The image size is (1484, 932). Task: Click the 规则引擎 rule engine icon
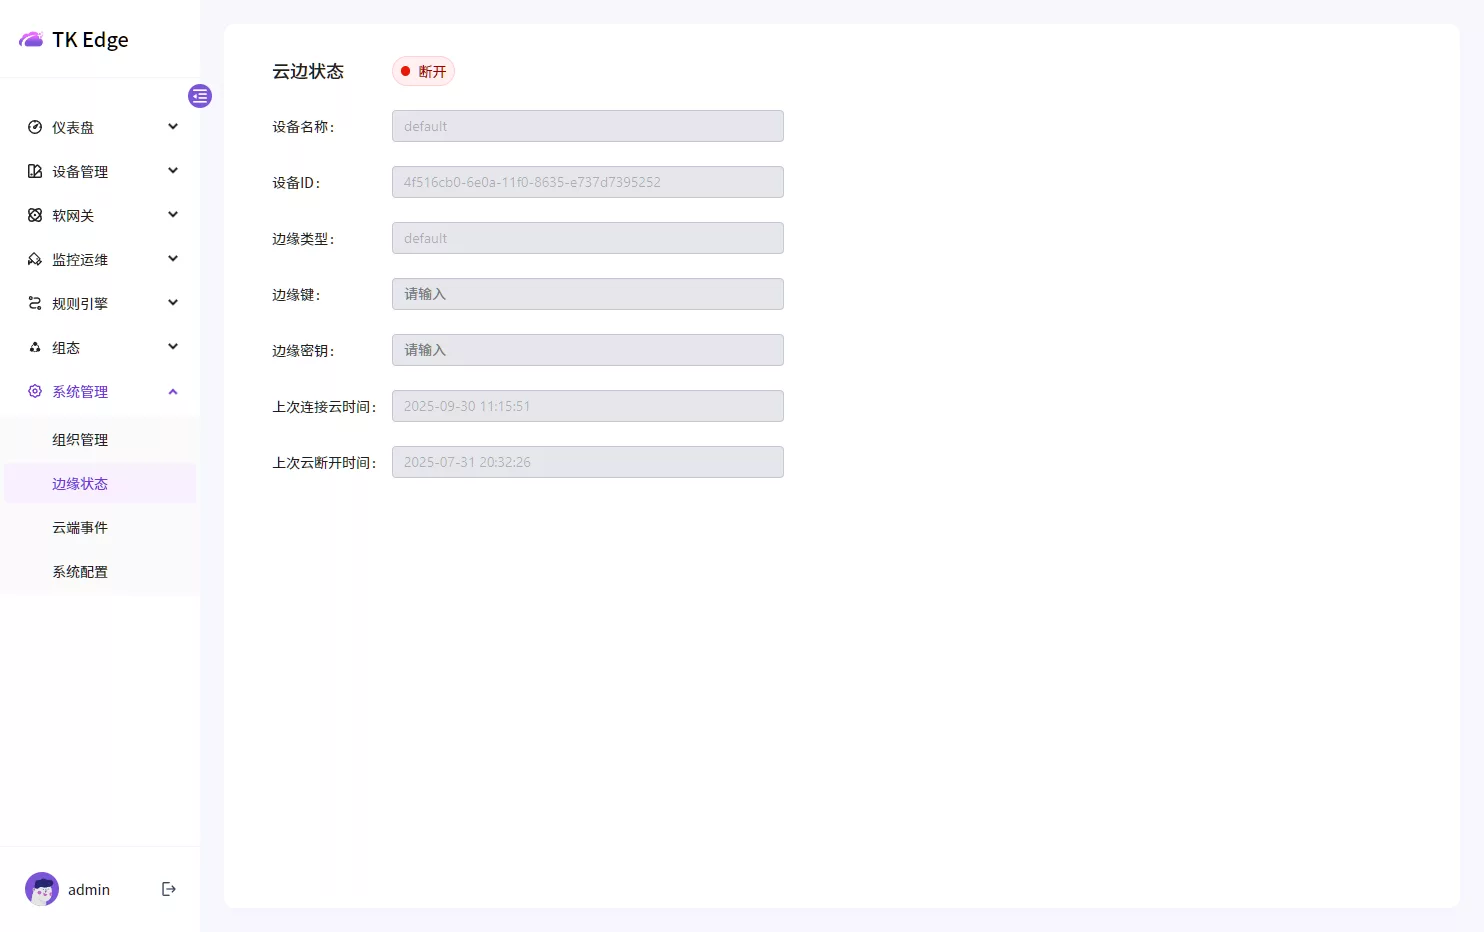click(x=33, y=303)
